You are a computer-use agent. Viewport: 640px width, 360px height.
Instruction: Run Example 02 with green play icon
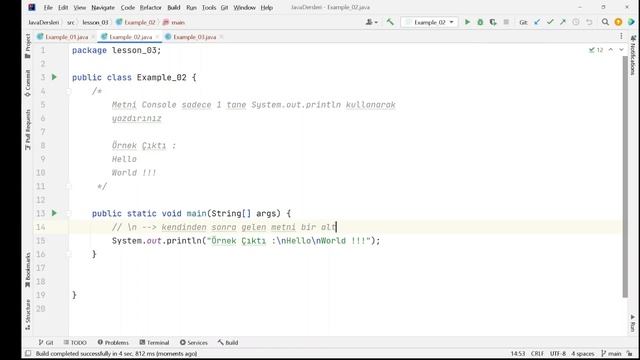tap(467, 22)
